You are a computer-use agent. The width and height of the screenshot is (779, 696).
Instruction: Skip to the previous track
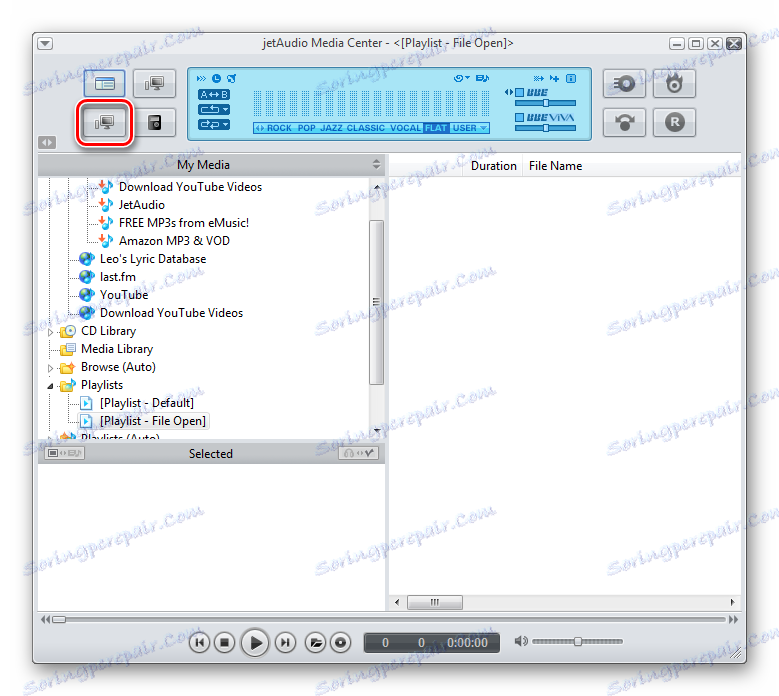199,643
